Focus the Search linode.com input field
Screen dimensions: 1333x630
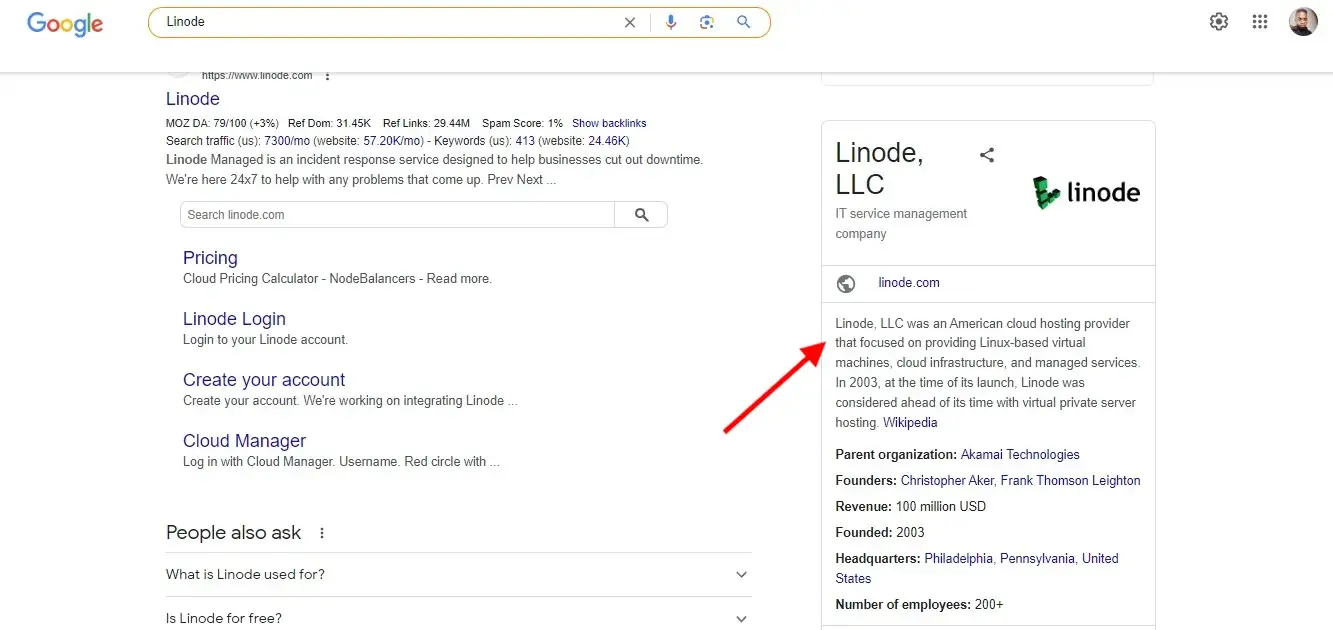tap(398, 215)
